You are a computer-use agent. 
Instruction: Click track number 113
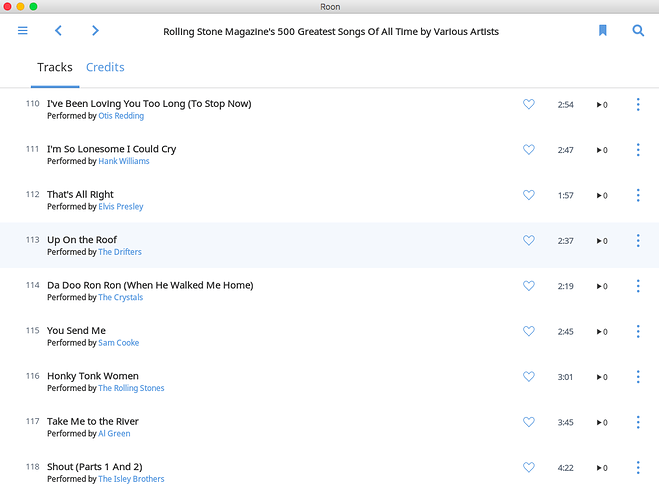coord(32,240)
